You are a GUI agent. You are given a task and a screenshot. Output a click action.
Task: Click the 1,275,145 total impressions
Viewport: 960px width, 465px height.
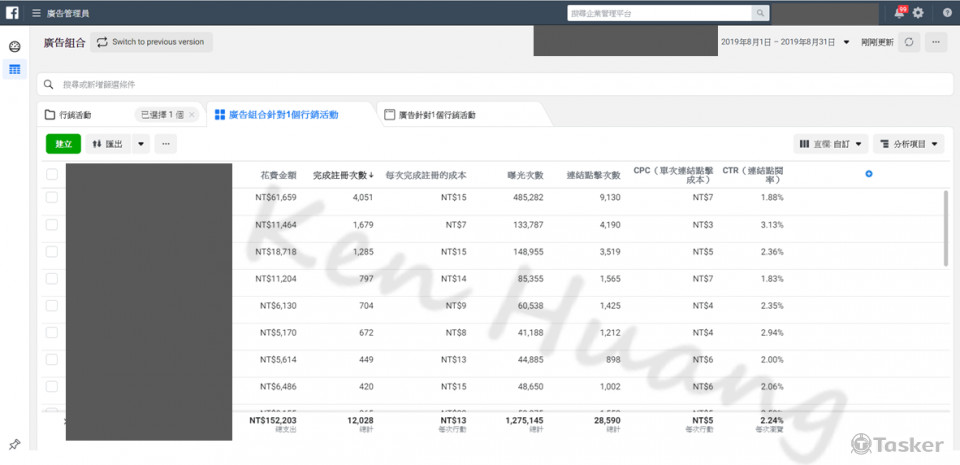pyautogui.click(x=524, y=420)
